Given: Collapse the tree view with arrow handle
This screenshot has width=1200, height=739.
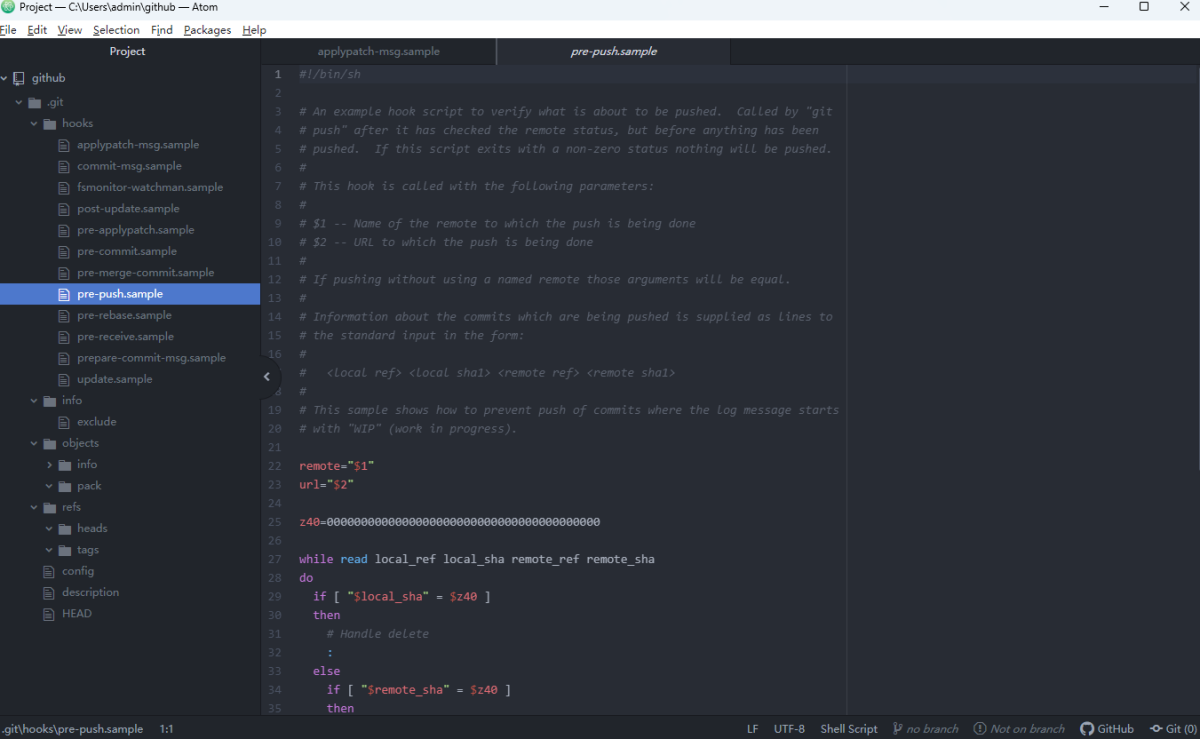Looking at the screenshot, I should click(x=267, y=377).
